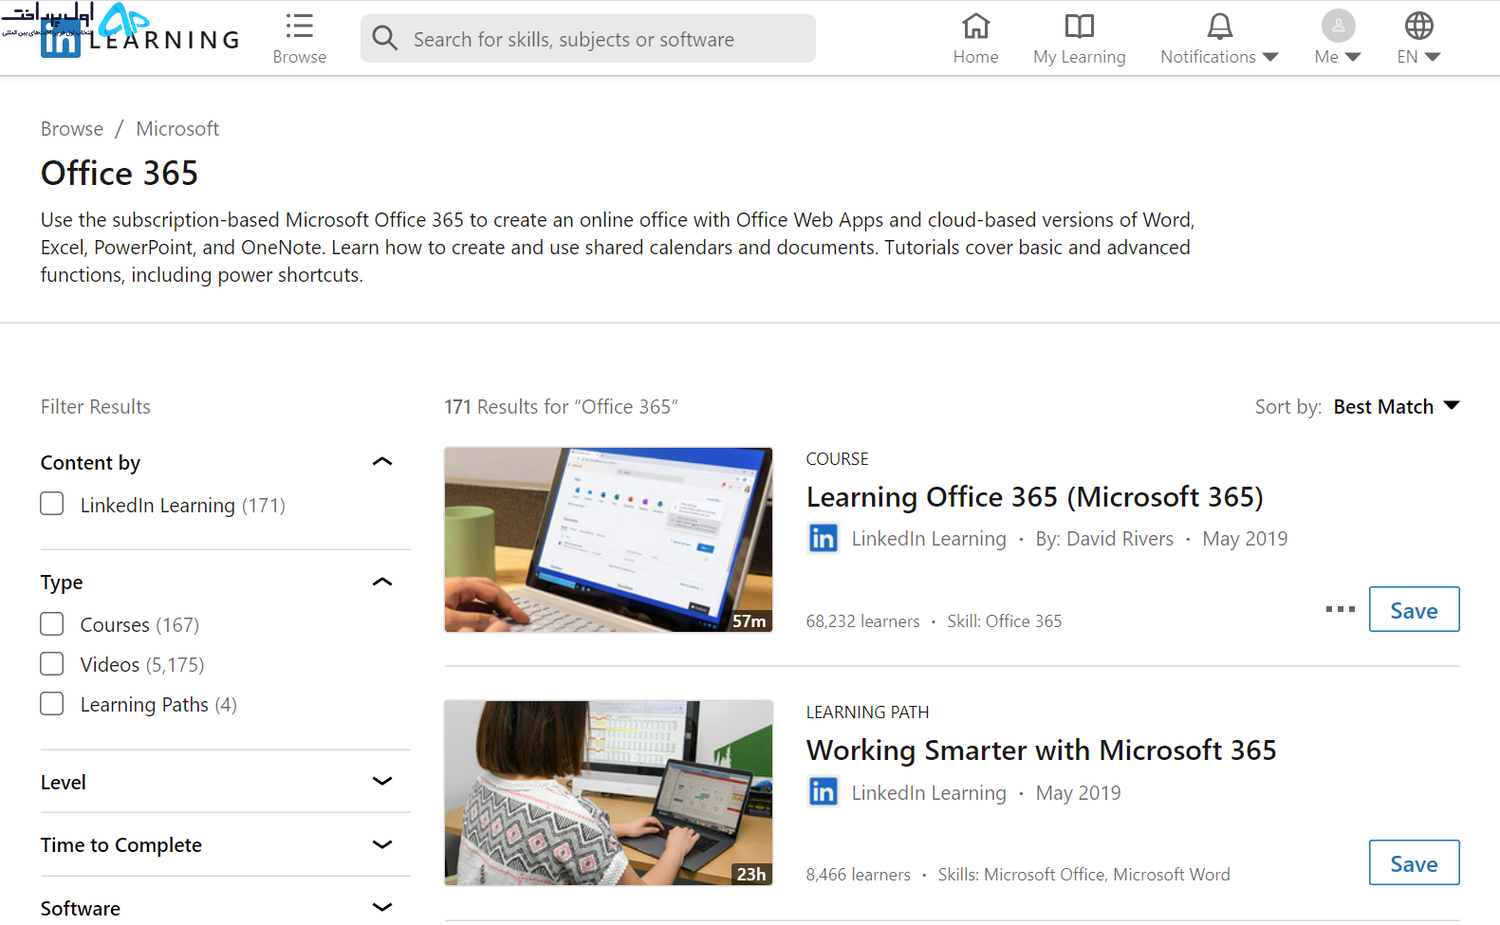Open the Browse menu label
The image size is (1500, 925).
pos(299,57)
